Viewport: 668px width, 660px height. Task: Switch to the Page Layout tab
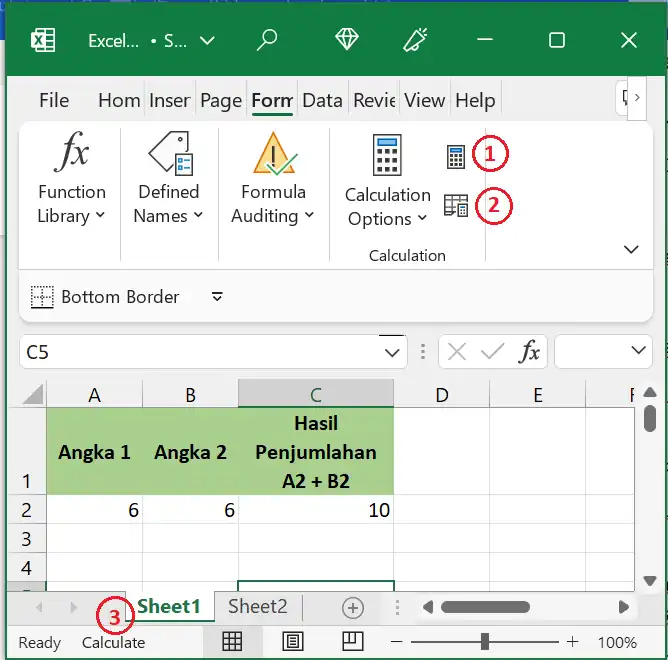click(x=221, y=101)
